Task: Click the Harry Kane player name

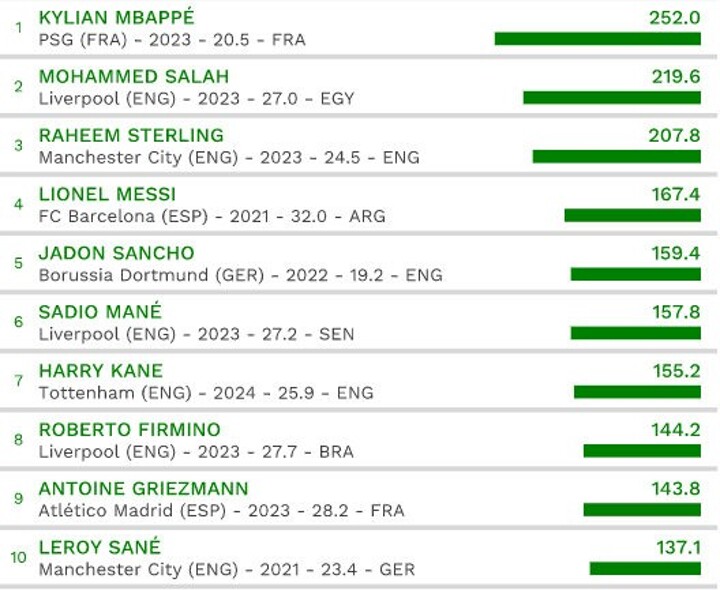Action: pyautogui.click(x=100, y=371)
